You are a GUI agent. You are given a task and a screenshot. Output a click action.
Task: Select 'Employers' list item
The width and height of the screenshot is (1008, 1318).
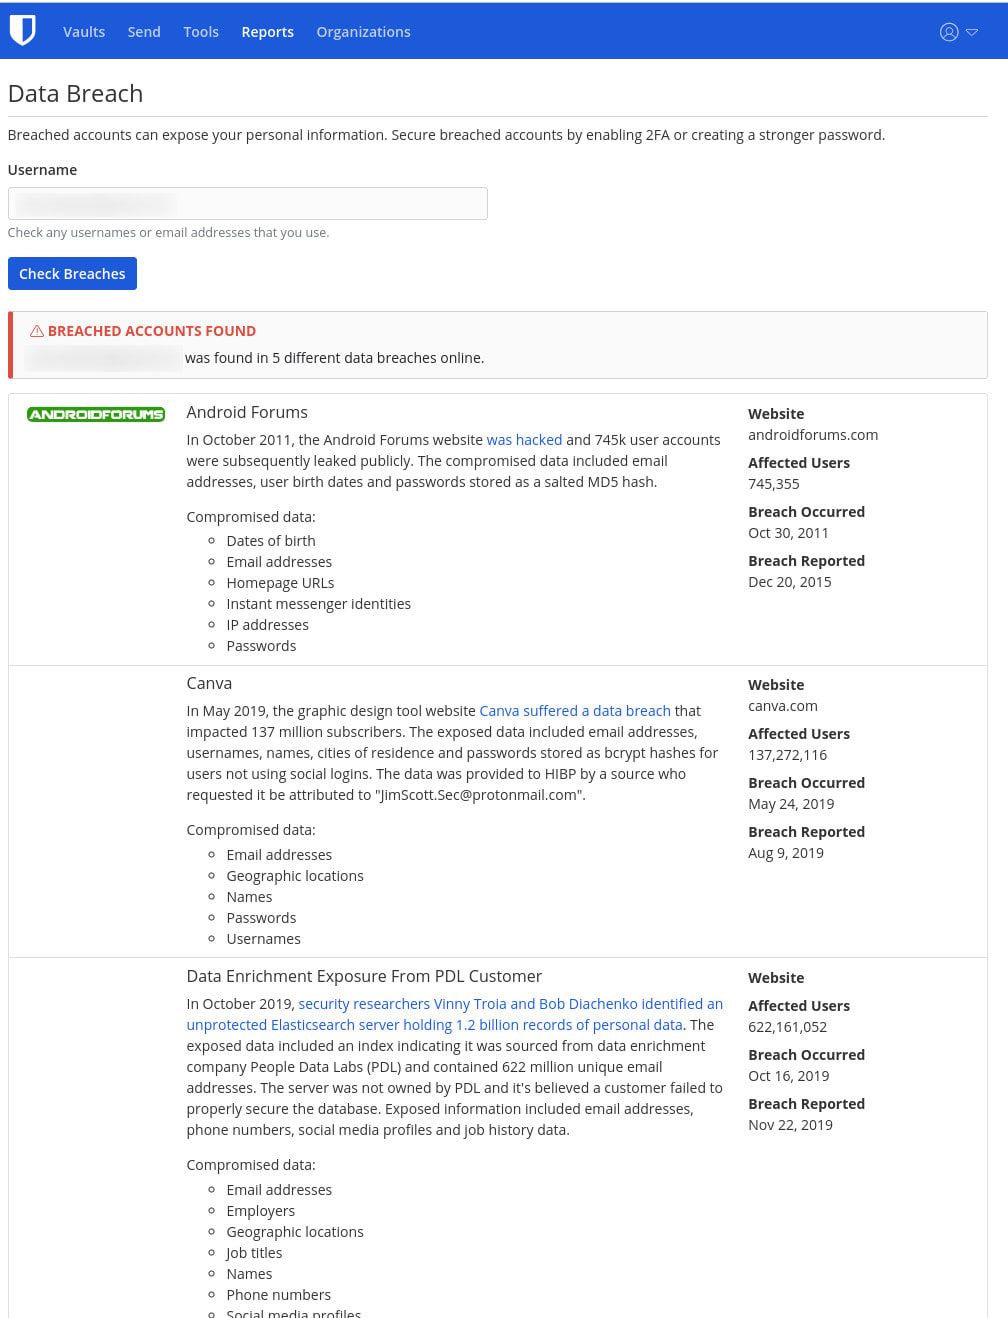261,1211
